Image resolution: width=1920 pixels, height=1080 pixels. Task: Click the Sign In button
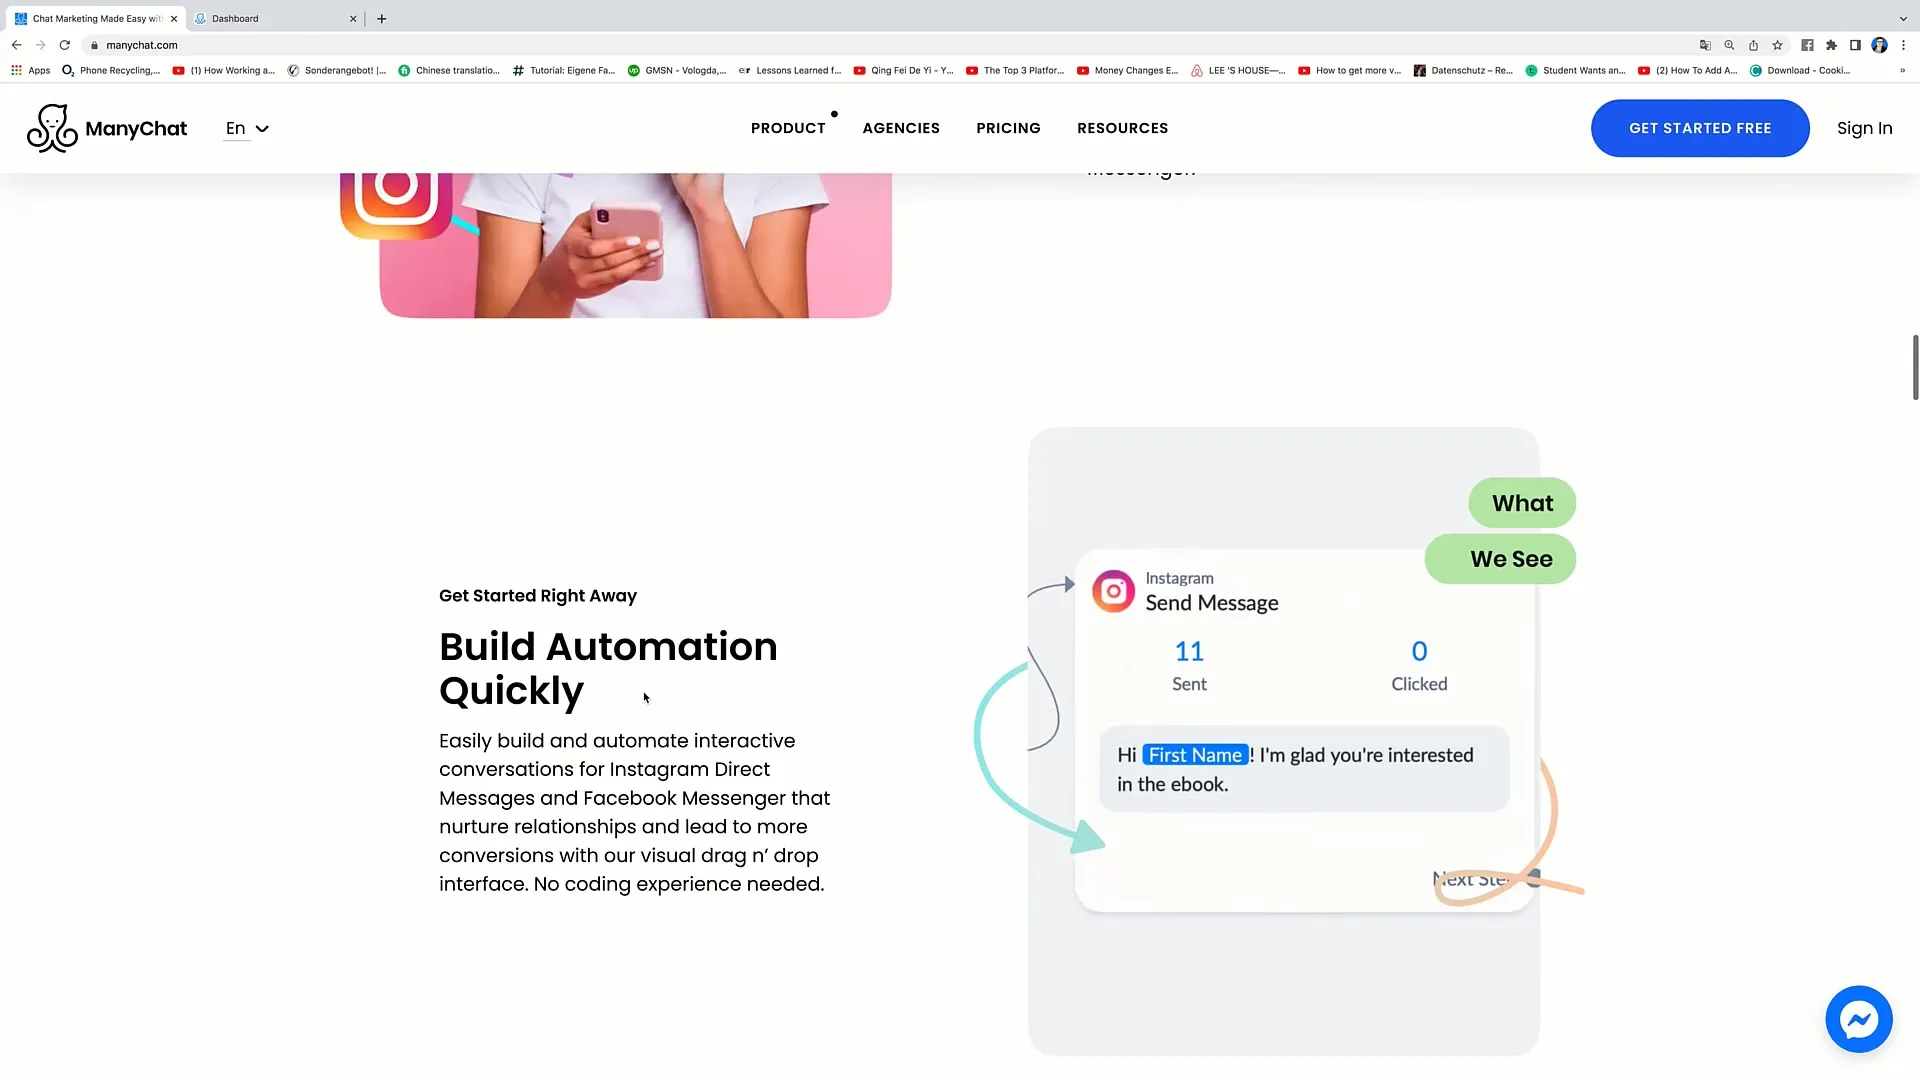1865,128
